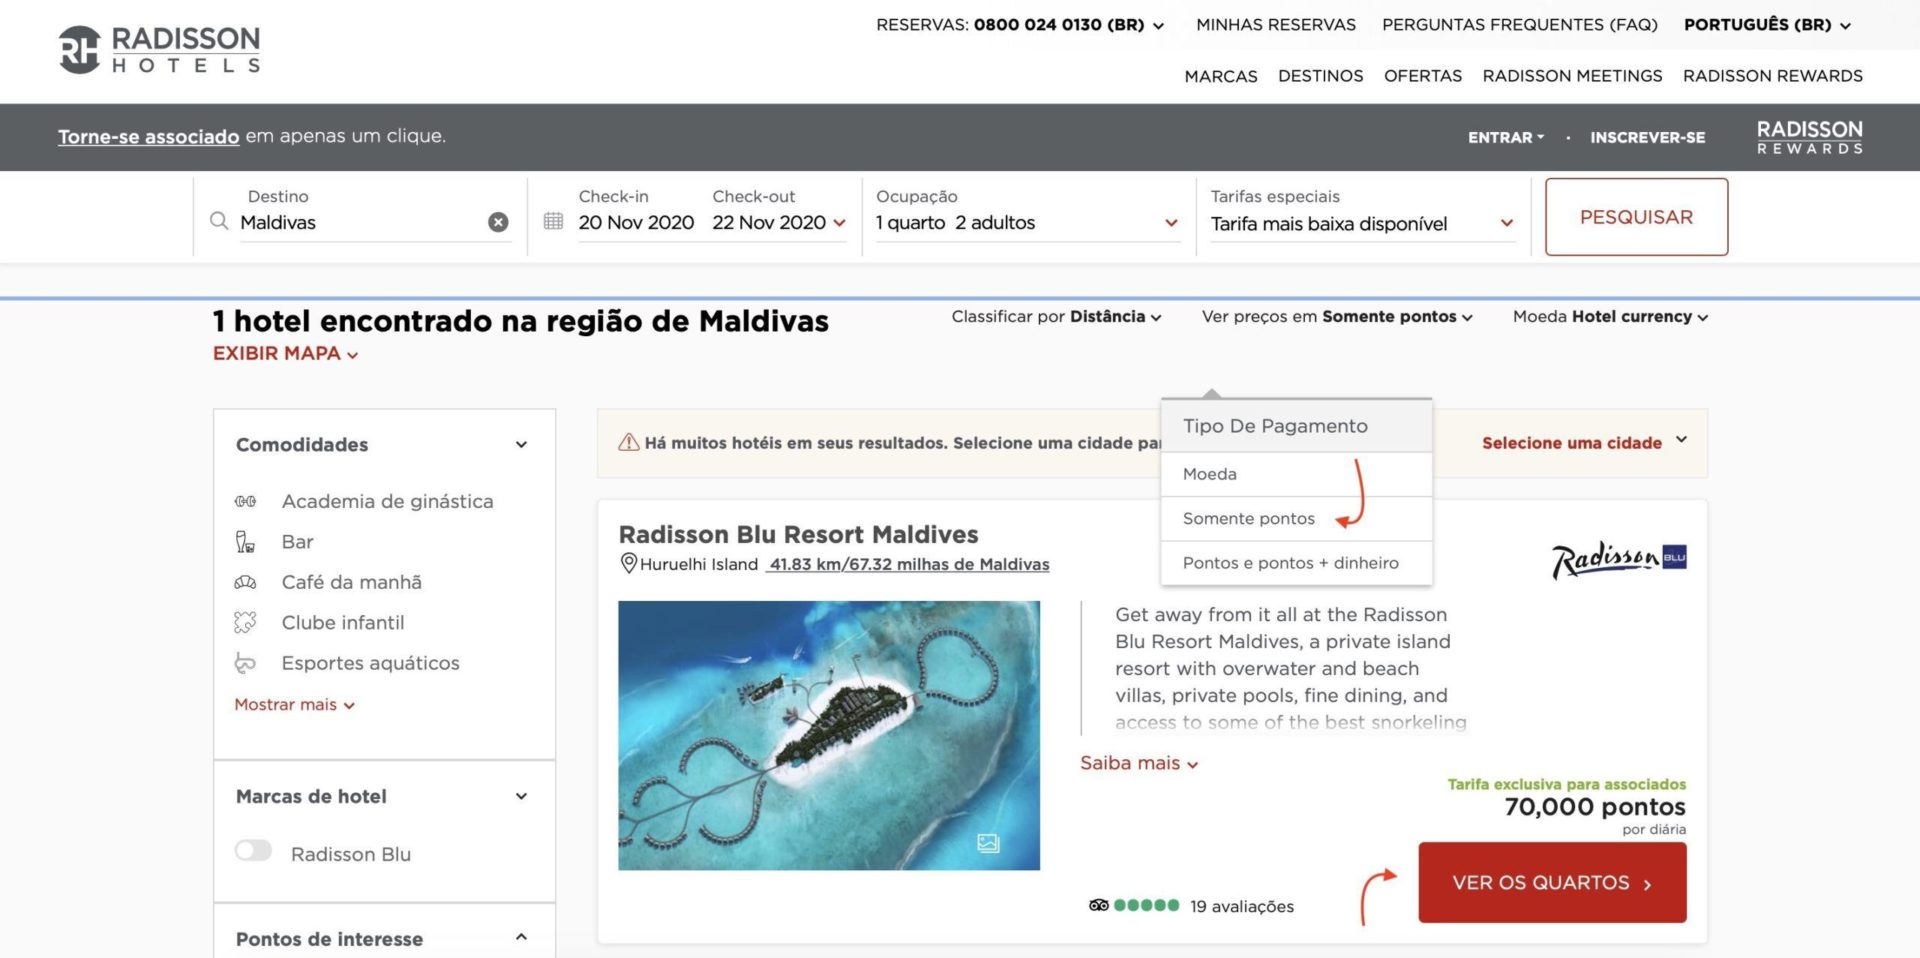This screenshot has width=1920, height=958.
Task: Open the Reservas phone number dropdown
Action: click(x=1020, y=24)
